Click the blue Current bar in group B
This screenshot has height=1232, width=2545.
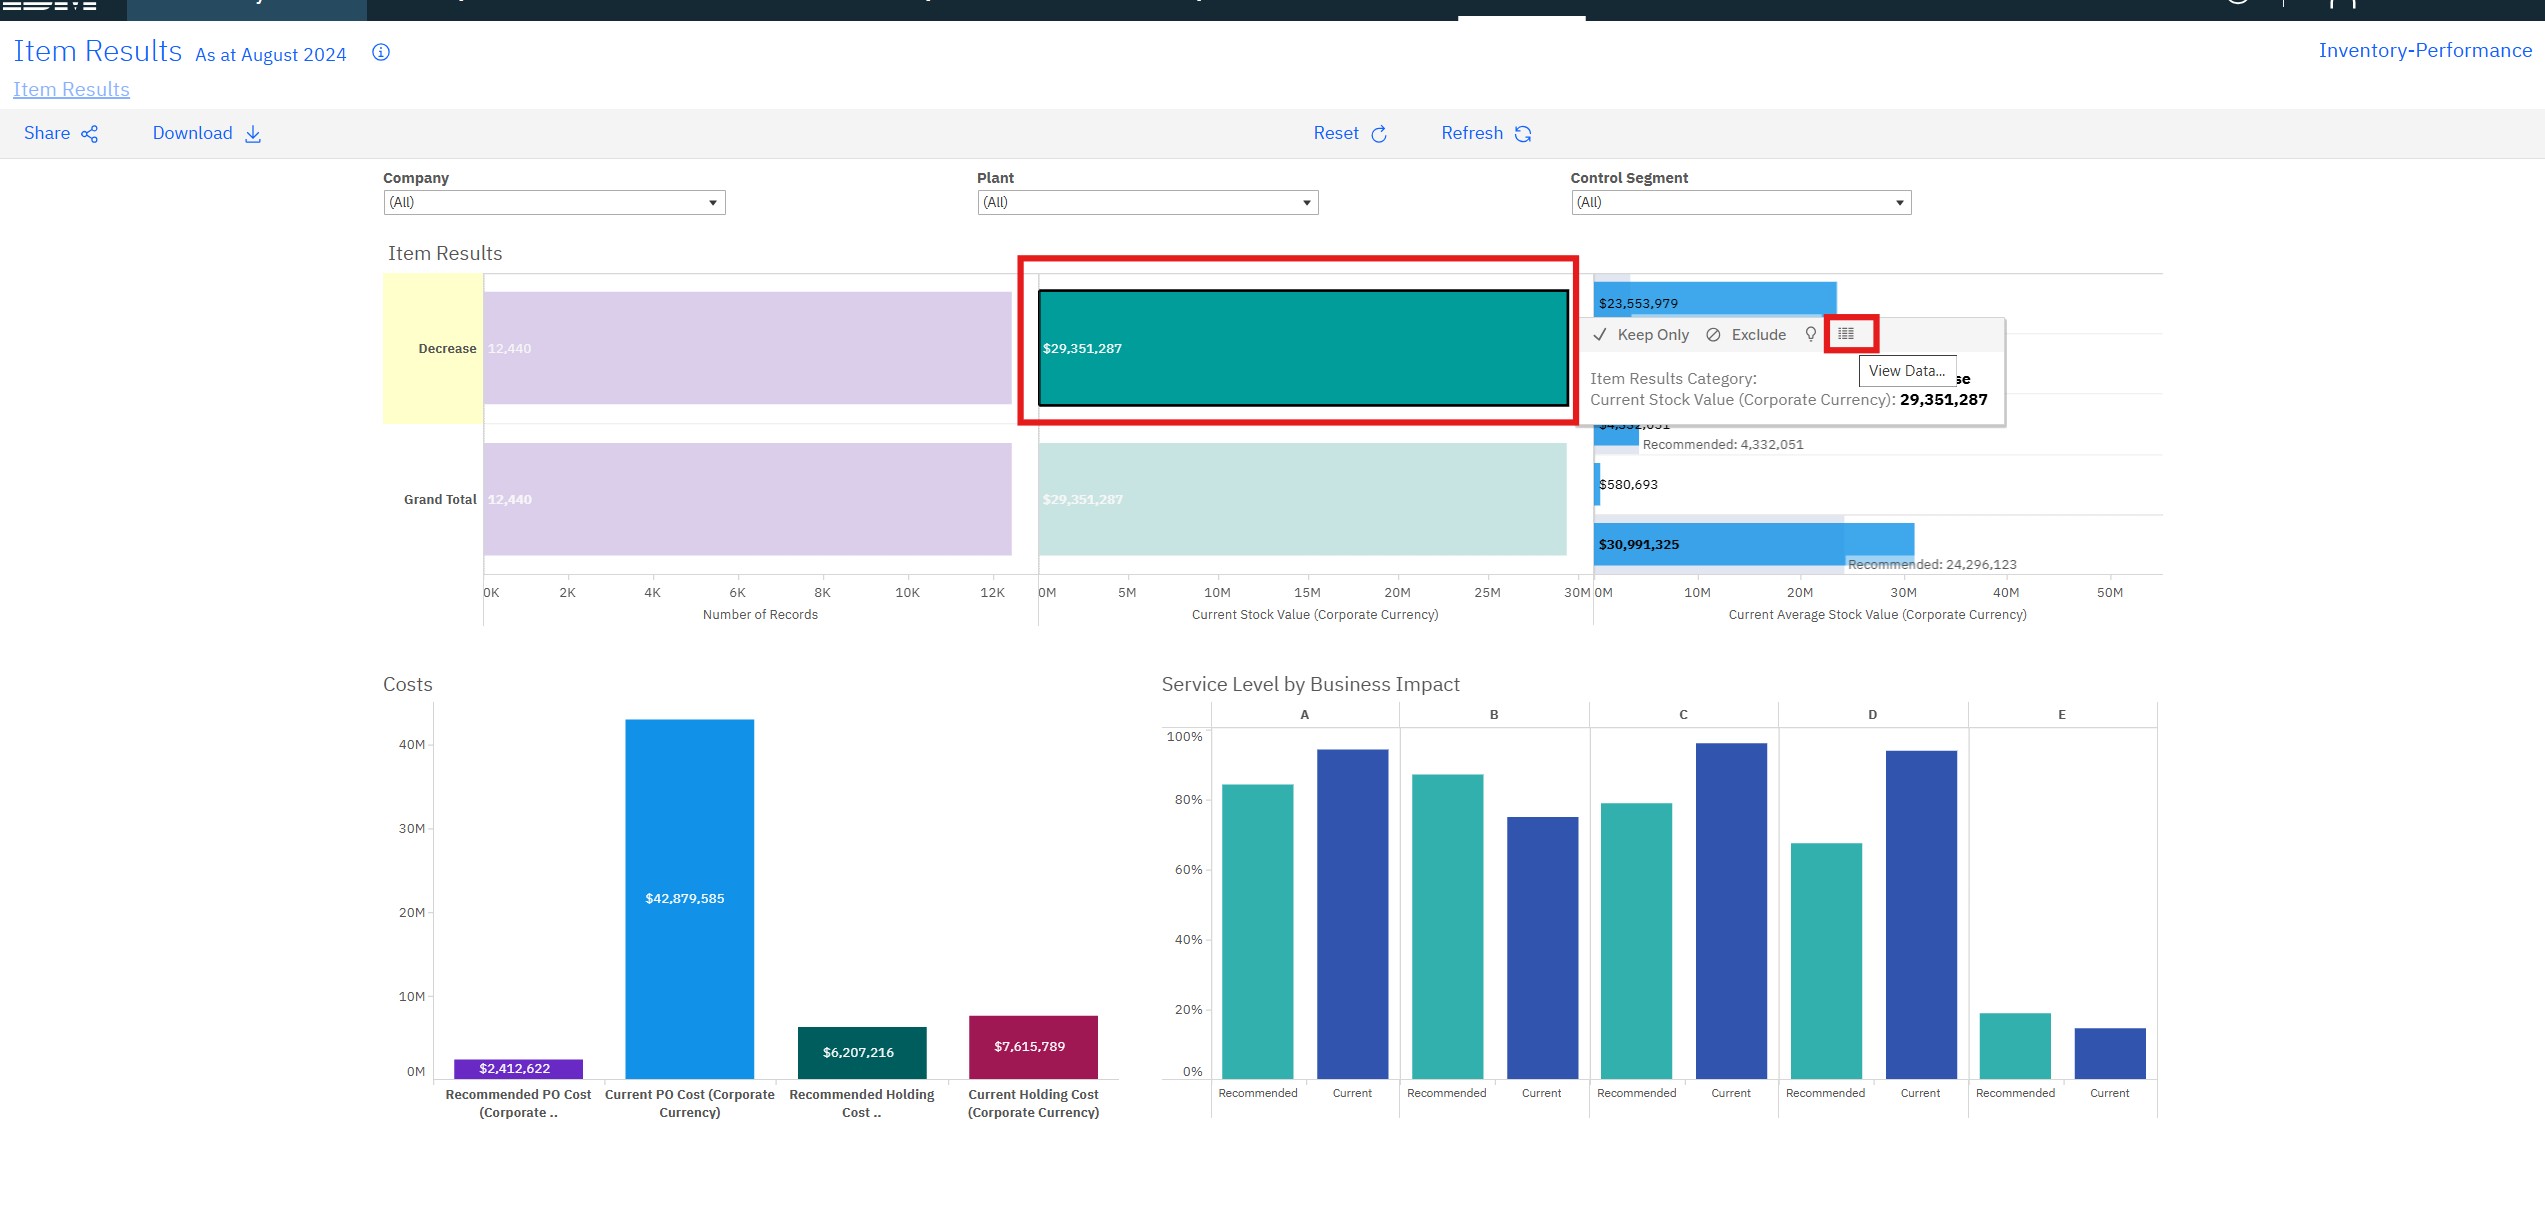coord(1542,948)
